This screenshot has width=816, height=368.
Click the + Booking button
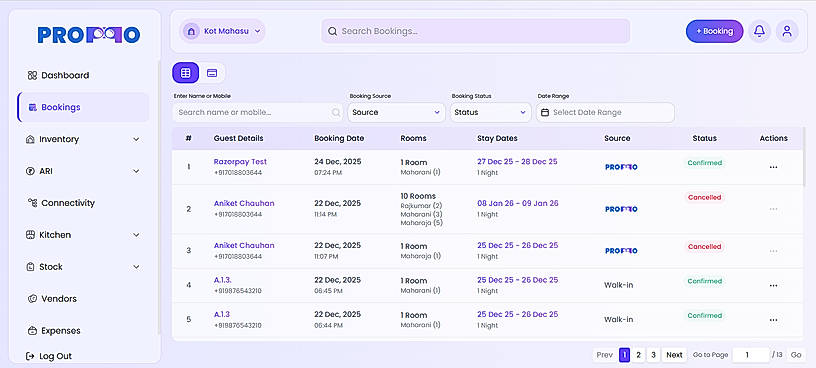point(714,31)
